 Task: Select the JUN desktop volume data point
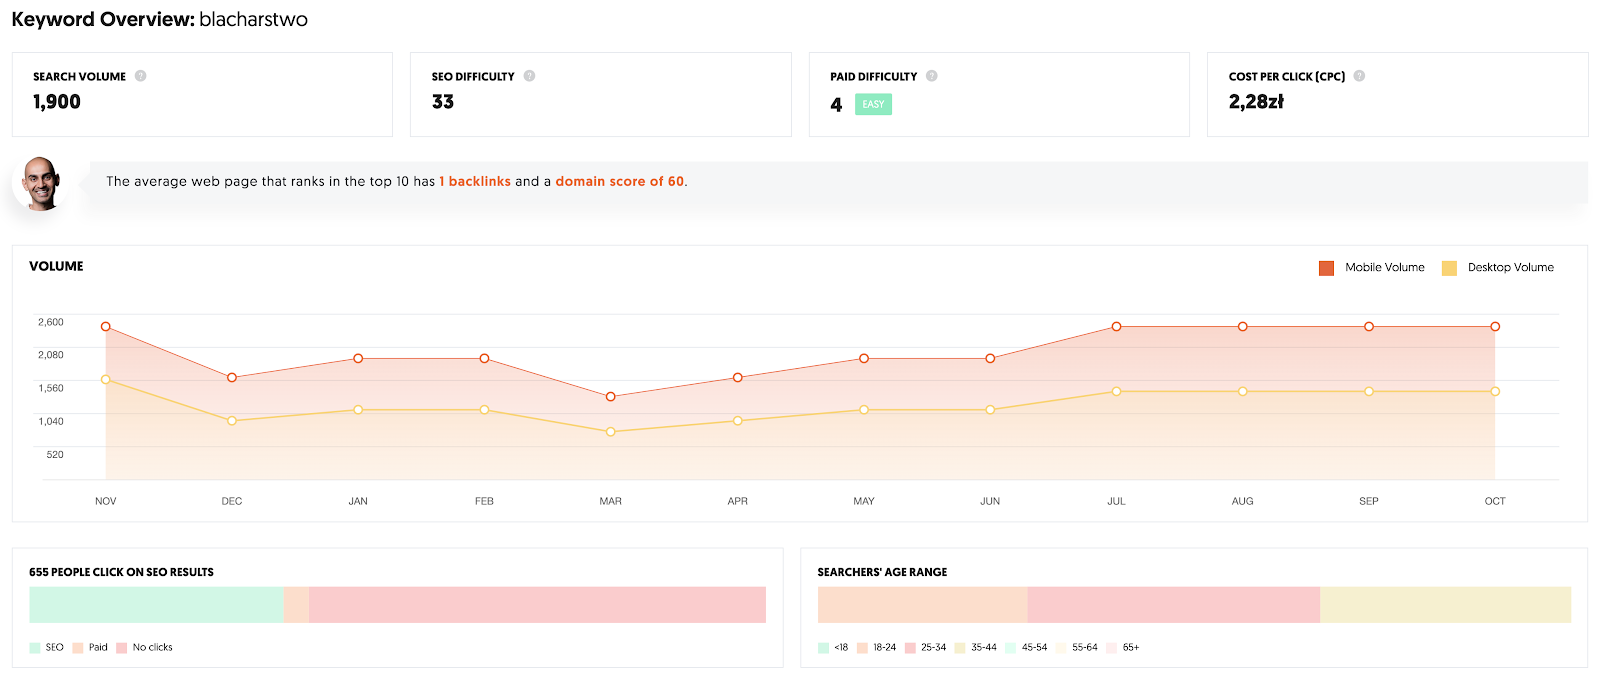pyautogui.click(x=990, y=410)
